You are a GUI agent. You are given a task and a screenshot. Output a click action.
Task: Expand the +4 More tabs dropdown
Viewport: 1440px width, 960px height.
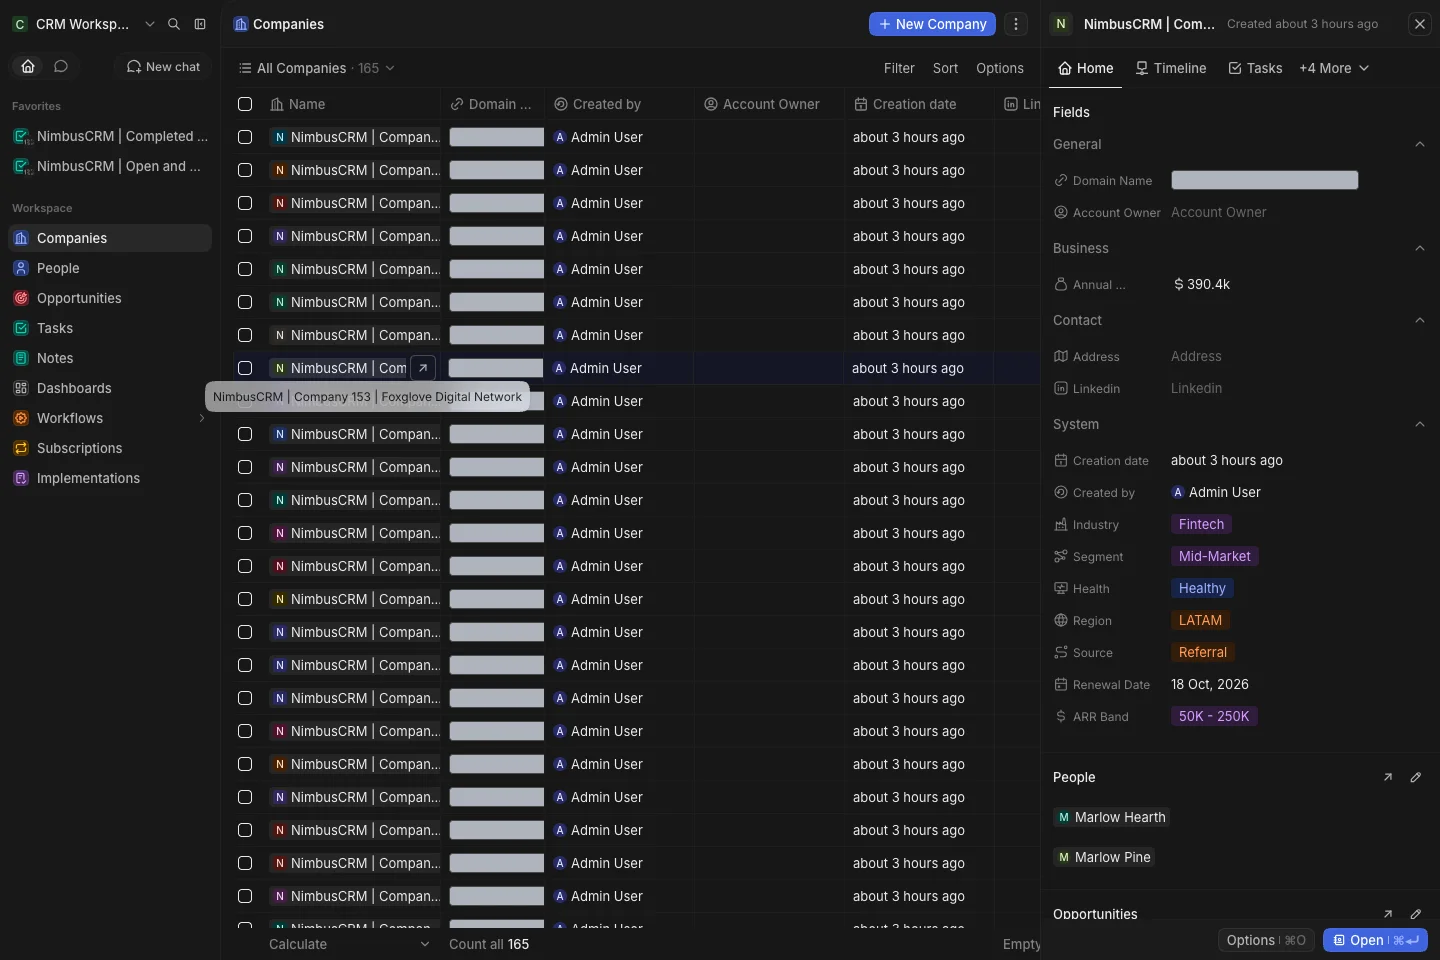[1334, 68]
